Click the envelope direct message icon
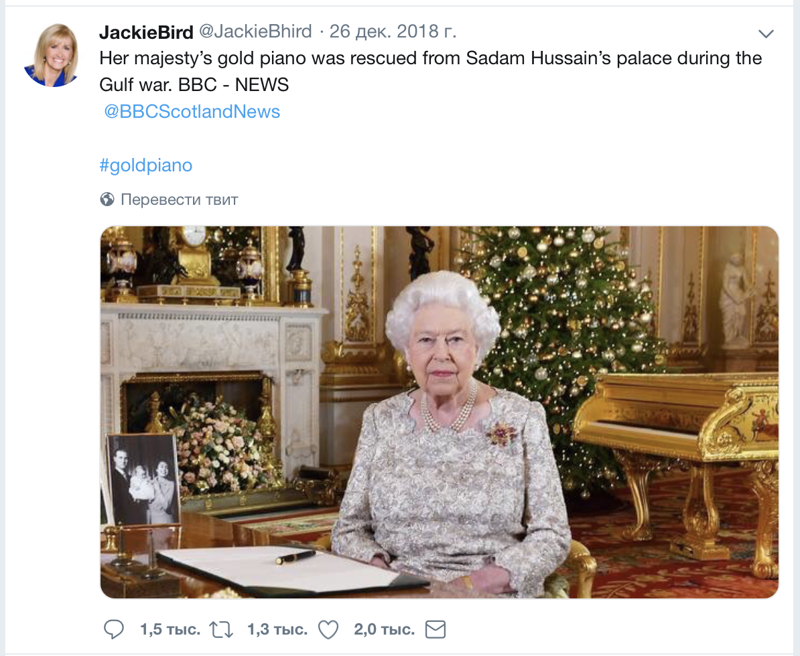The image size is (800, 656). [435, 629]
